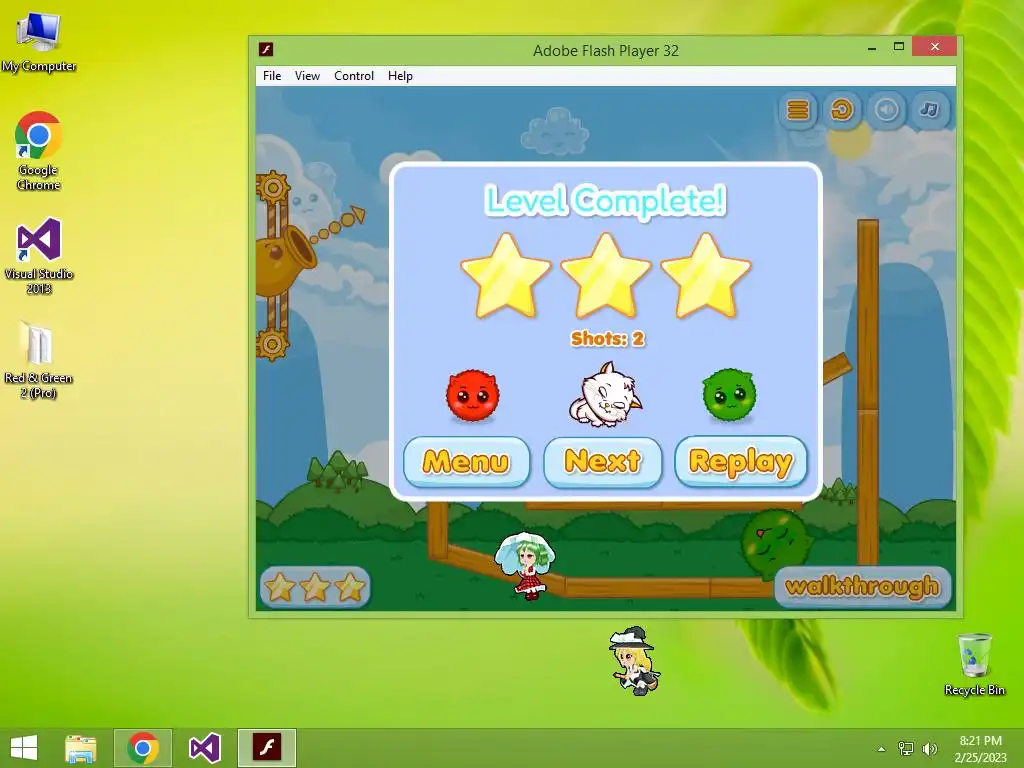Click the witch character on the desktop
1024x768 pixels.
click(x=633, y=660)
